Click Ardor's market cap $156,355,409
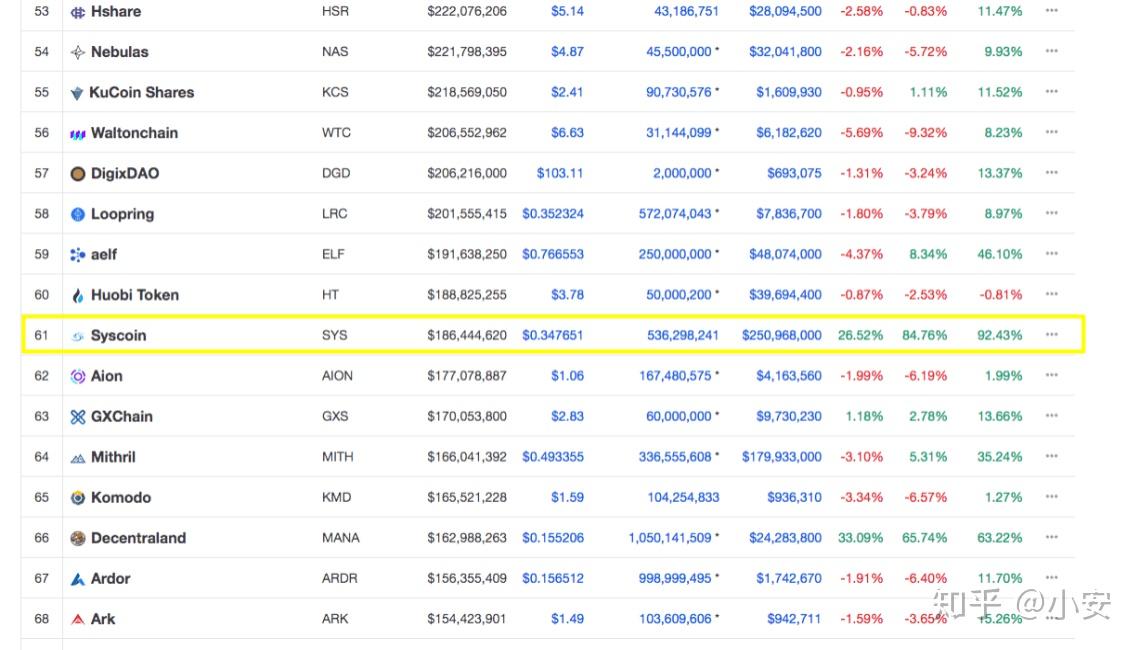 coord(467,579)
